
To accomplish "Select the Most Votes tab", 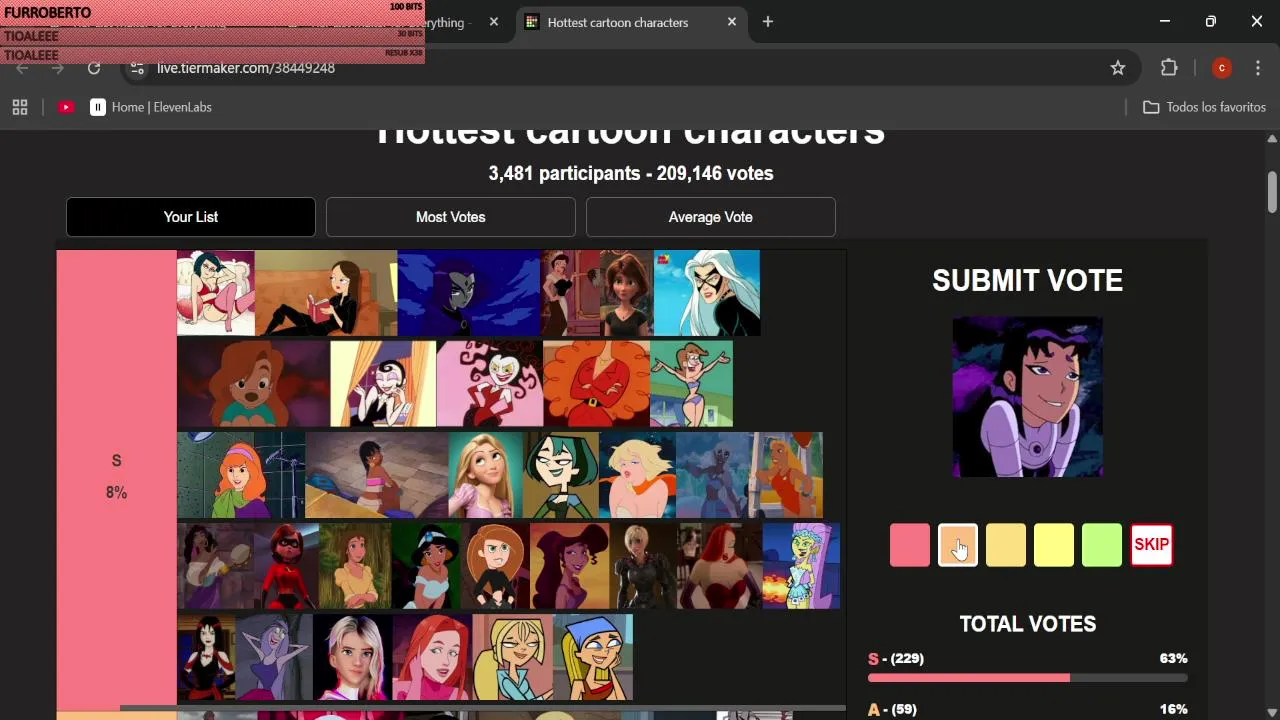I will tap(451, 217).
